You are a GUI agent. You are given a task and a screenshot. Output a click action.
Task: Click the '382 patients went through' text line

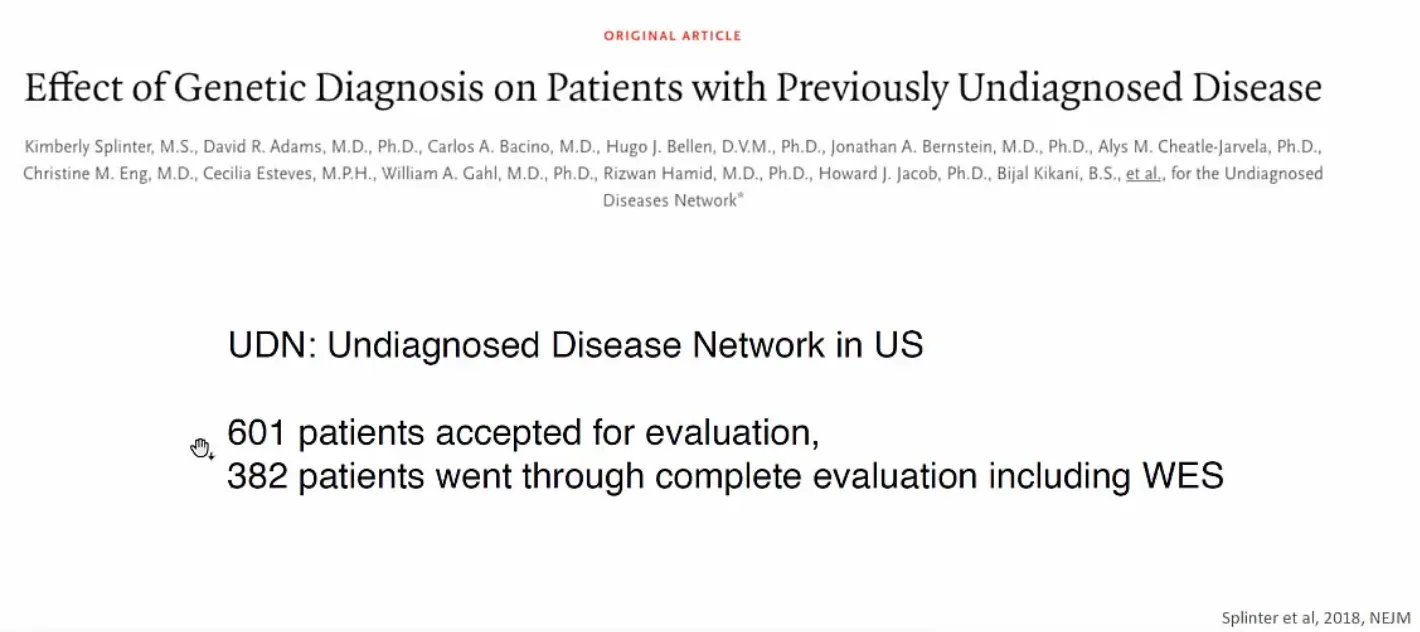coord(726,476)
